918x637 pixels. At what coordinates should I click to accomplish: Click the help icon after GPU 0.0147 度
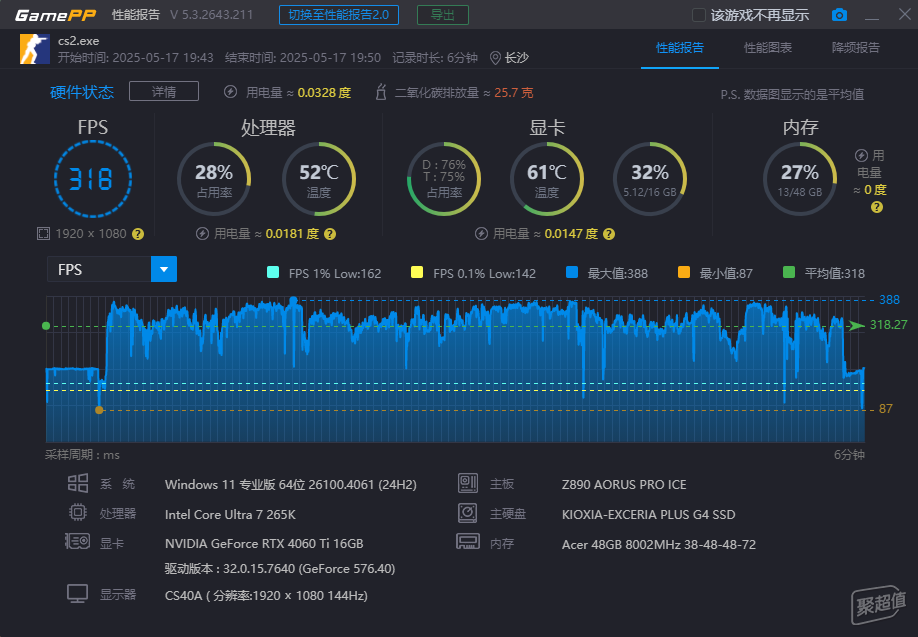pos(609,234)
